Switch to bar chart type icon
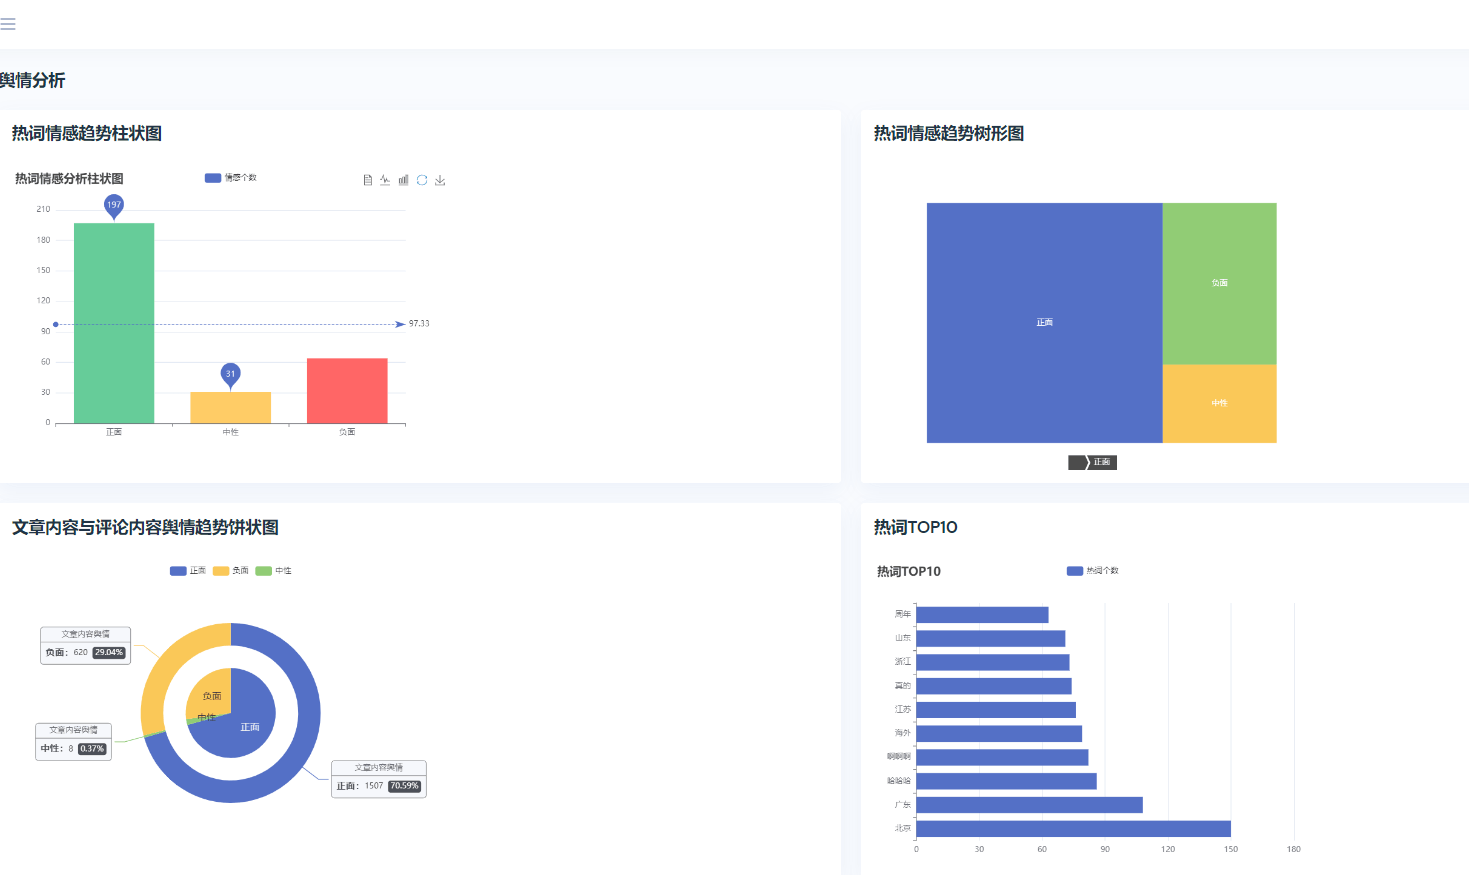Image resolution: width=1469 pixels, height=875 pixels. click(403, 180)
